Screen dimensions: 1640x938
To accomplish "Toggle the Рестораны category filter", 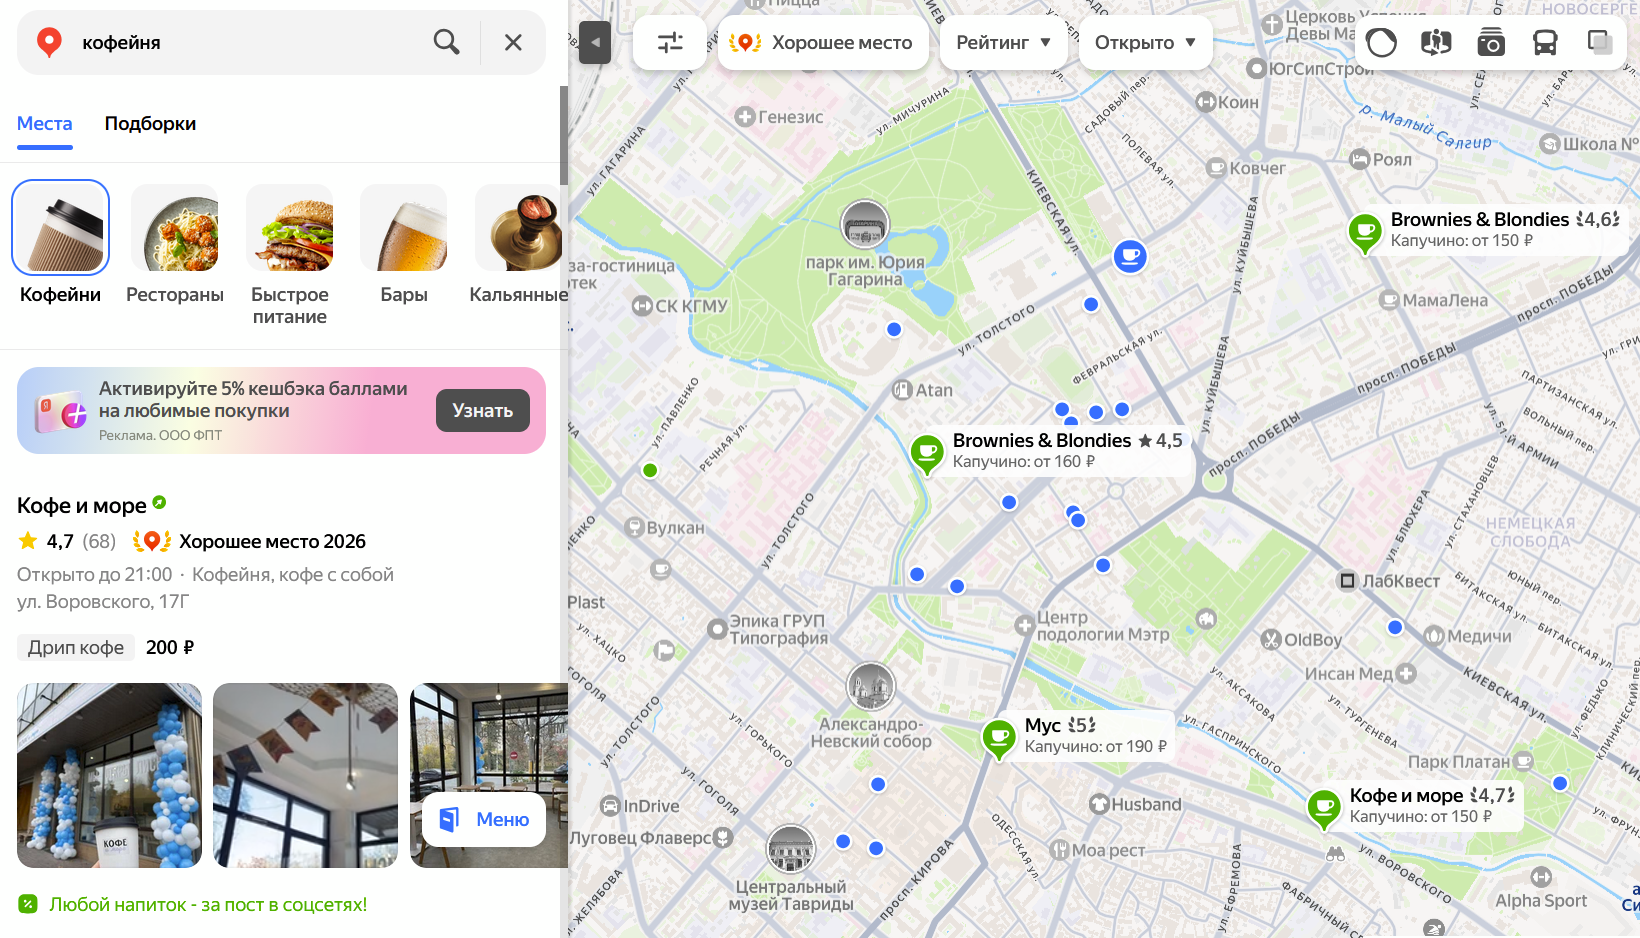I will [175, 243].
